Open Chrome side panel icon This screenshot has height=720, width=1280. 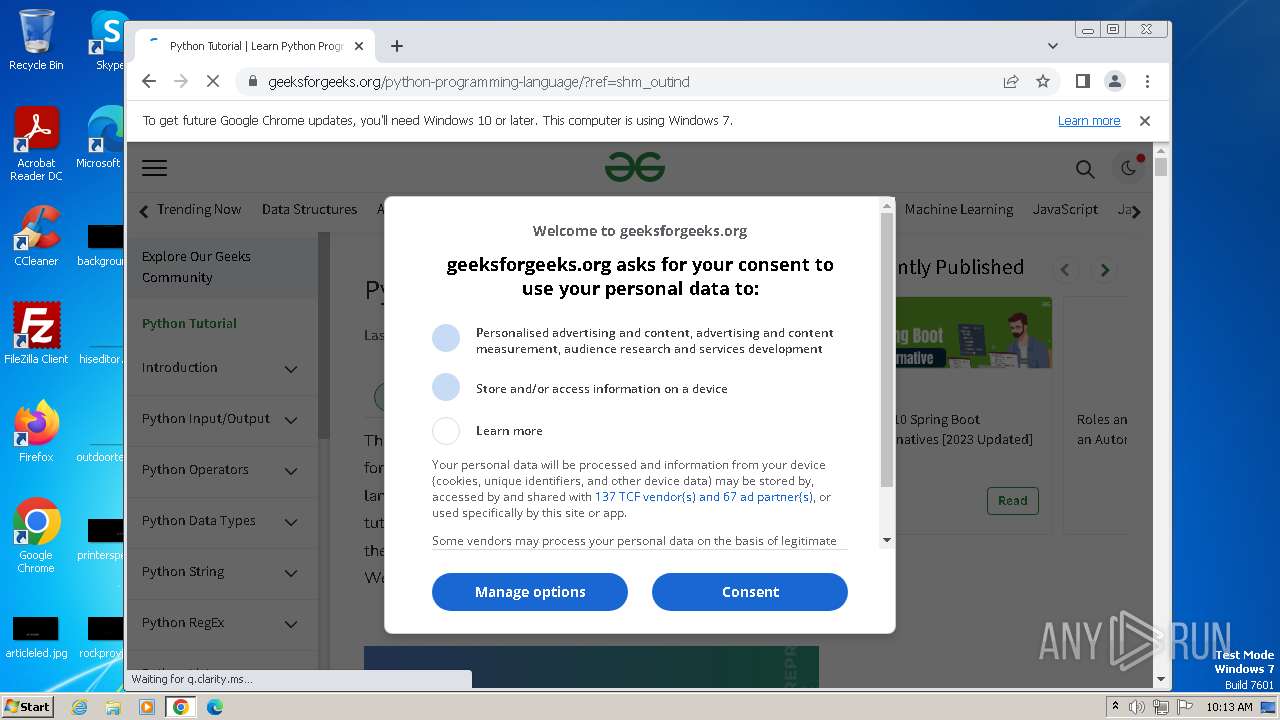pos(1082,81)
